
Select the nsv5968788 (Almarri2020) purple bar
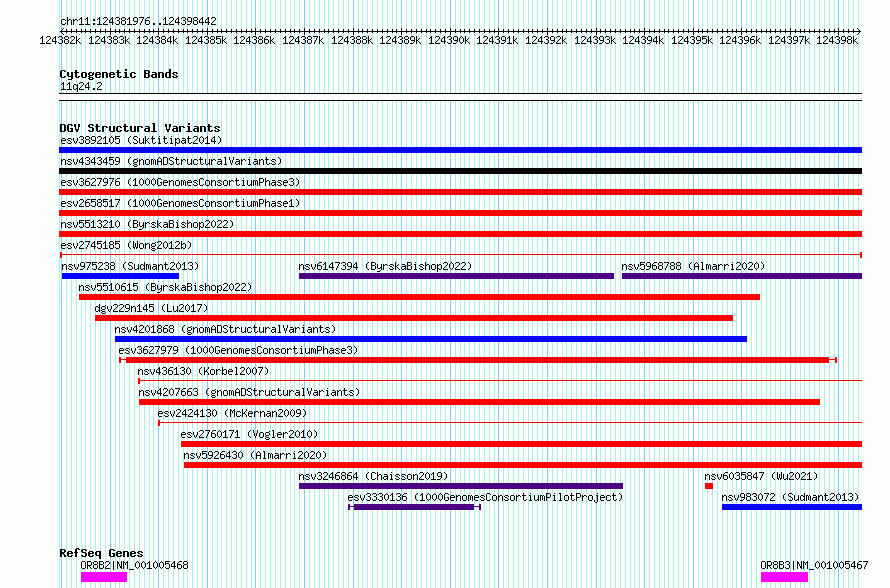[x=742, y=276]
